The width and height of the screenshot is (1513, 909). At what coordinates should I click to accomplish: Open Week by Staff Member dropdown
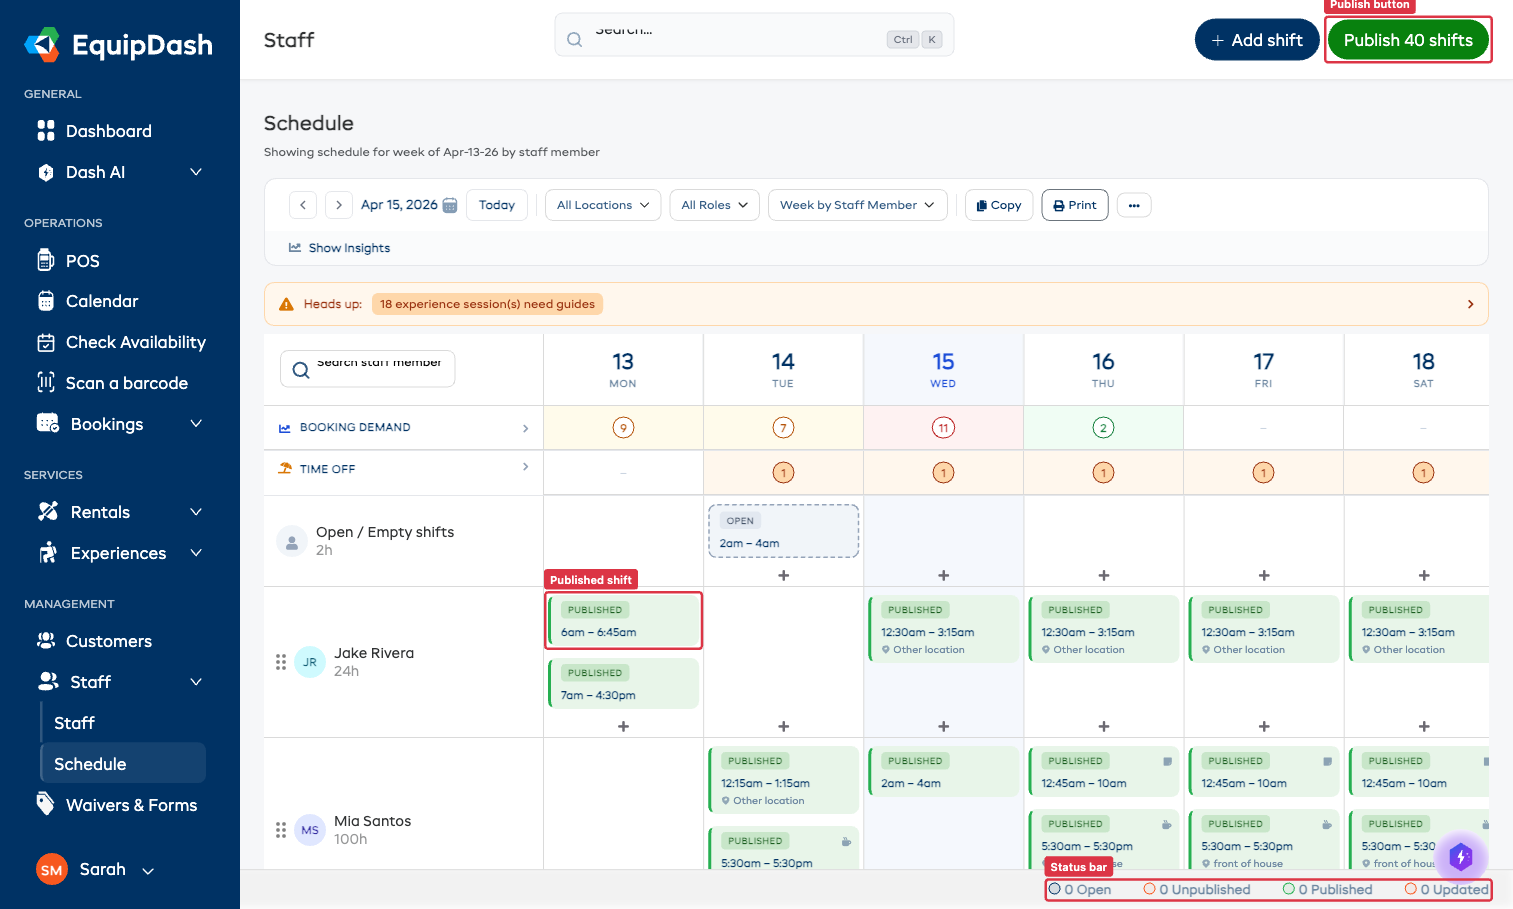(x=858, y=205)
